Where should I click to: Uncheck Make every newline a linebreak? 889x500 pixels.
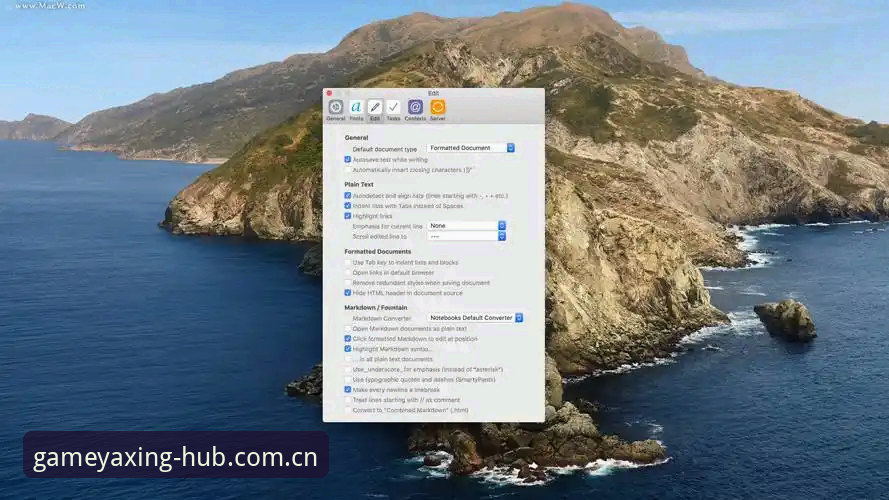point(348,390)
